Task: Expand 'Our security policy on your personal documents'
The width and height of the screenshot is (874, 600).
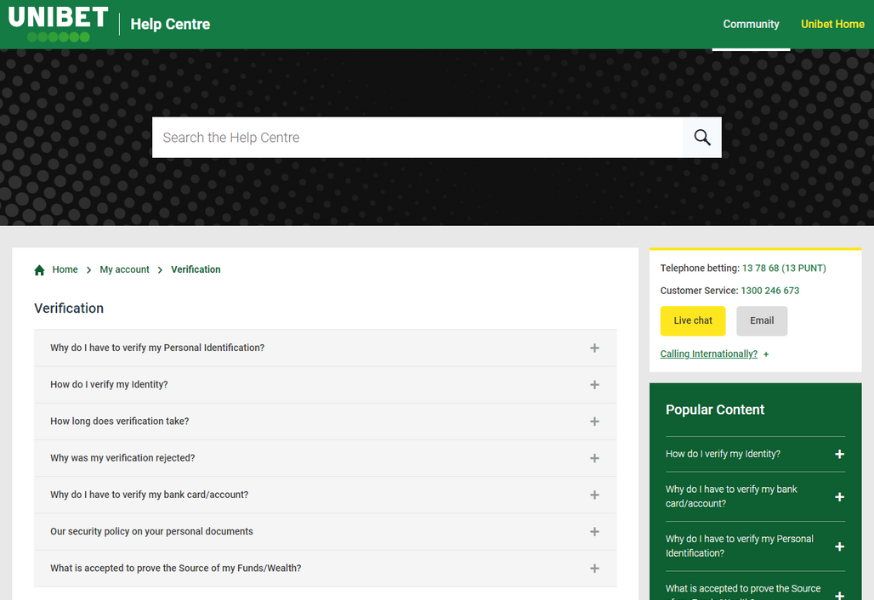Action: (x=325, y=532)
